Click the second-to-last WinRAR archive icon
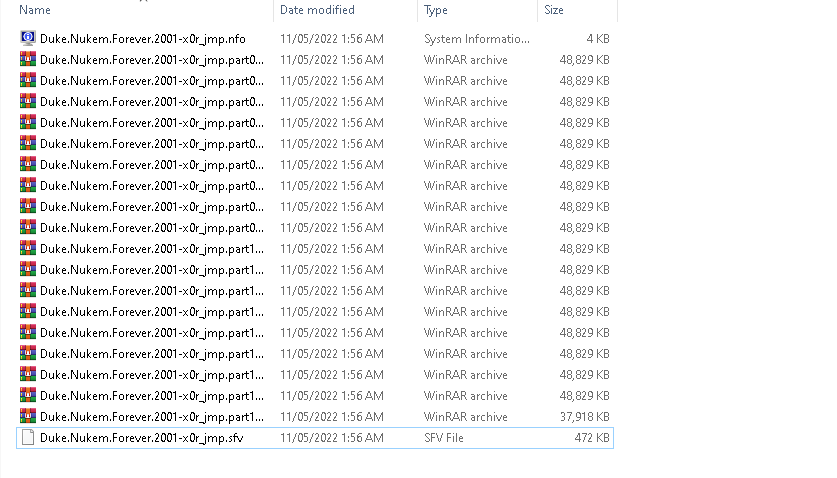 coord(28,396)
